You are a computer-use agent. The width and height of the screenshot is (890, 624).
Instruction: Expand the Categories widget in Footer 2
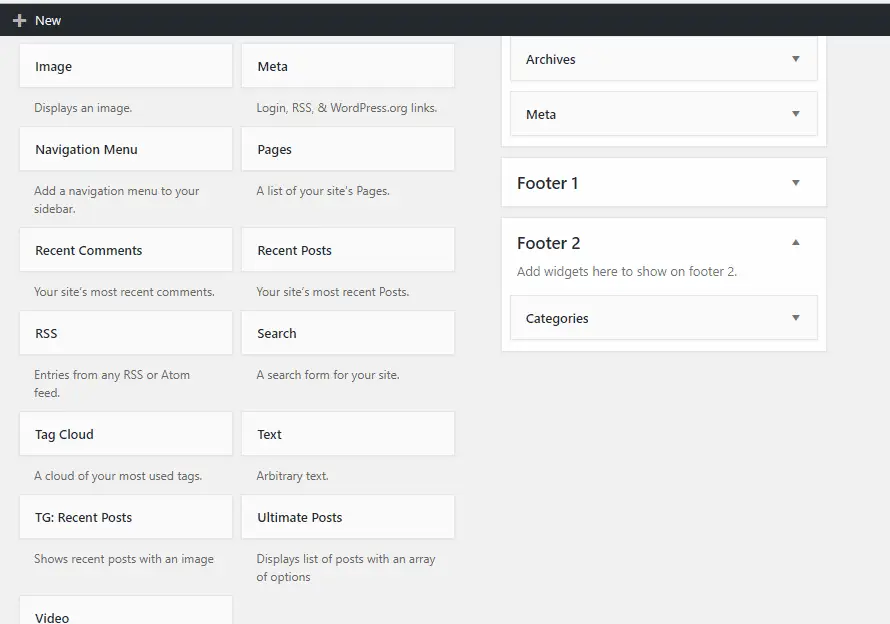(796, 317)
